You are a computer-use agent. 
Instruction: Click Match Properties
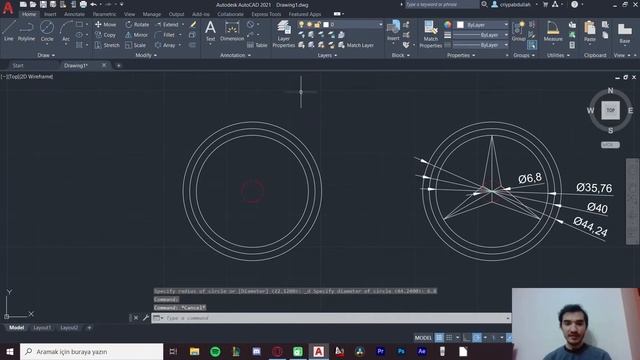(x=431, y=34)
